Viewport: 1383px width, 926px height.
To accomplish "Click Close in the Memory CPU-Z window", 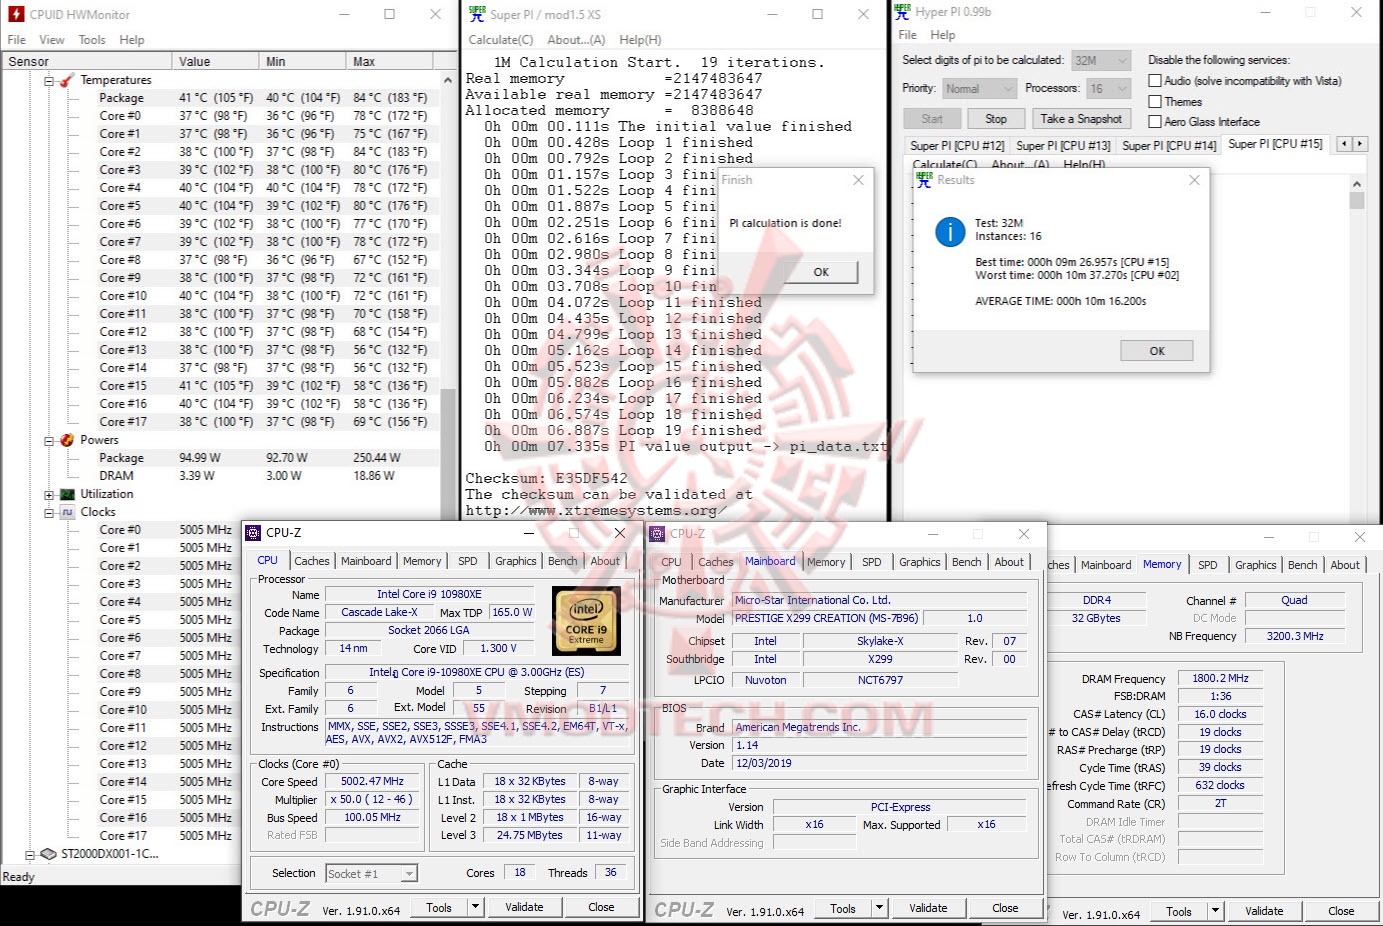I will 1341,911.
